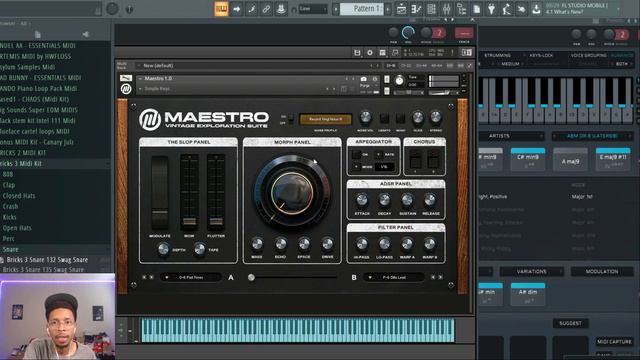Toggle the Legato button

pos(384,119)
